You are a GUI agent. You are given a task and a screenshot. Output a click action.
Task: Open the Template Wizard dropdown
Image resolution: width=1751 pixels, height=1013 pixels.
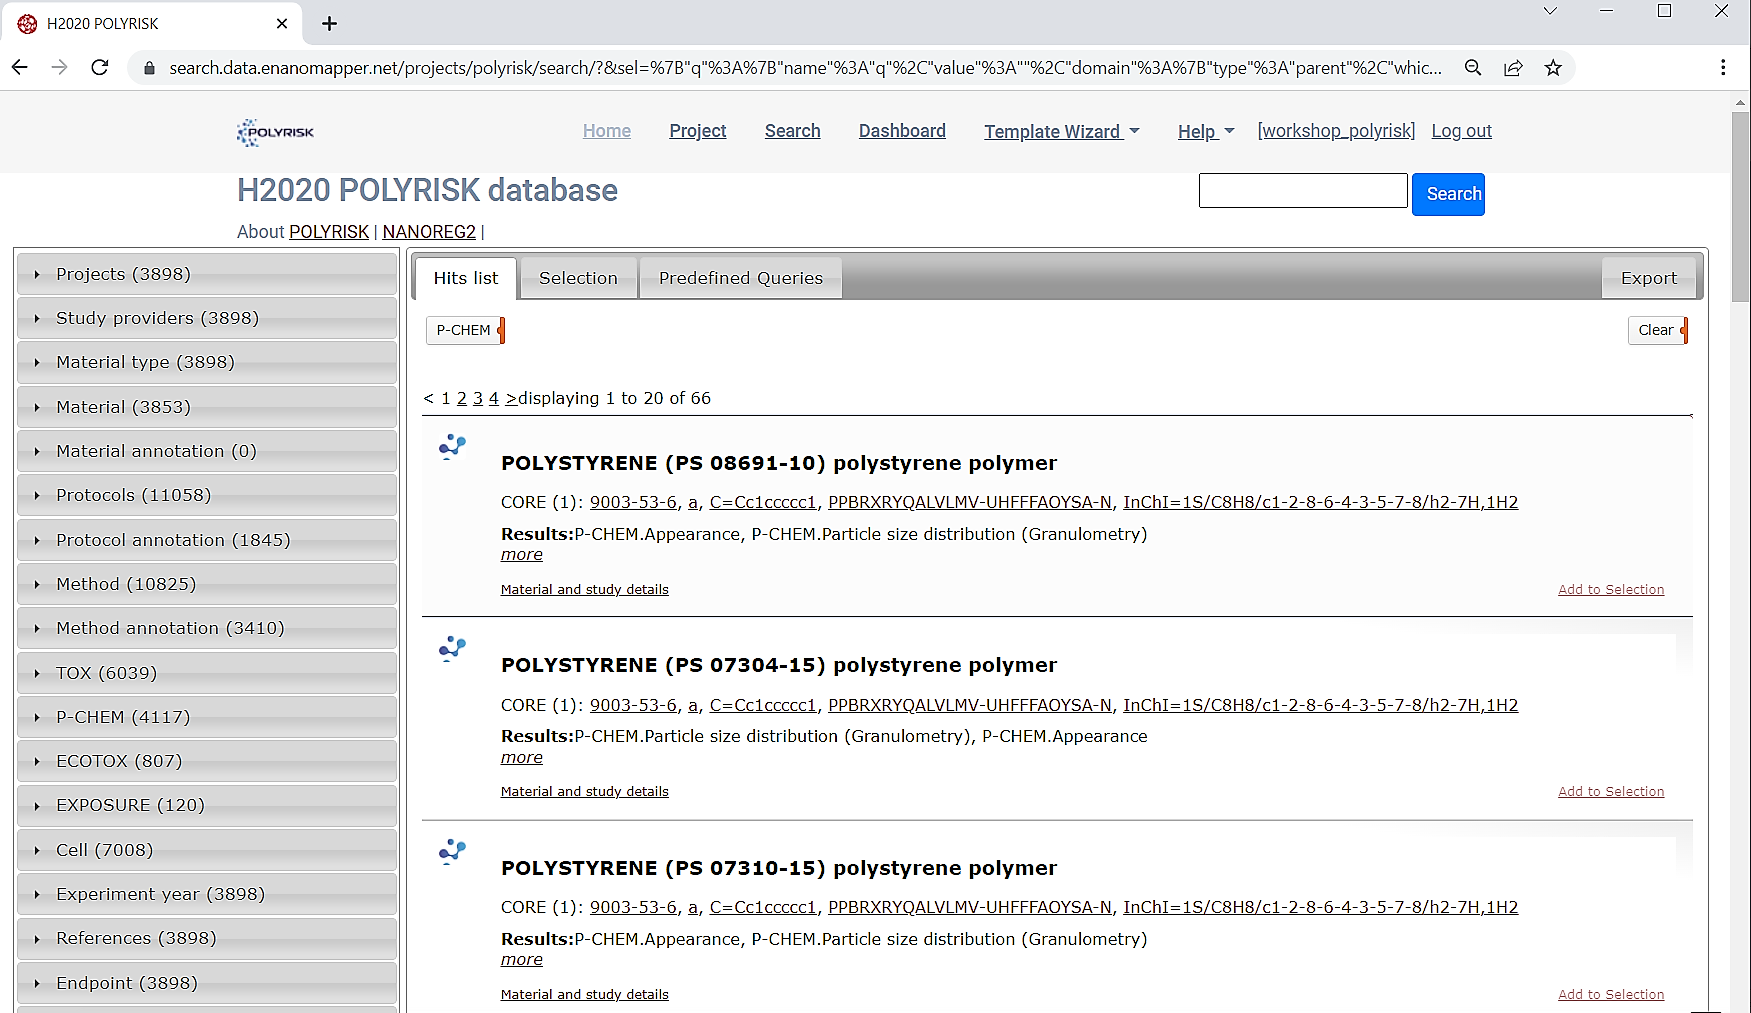(x=1061, y=131)
